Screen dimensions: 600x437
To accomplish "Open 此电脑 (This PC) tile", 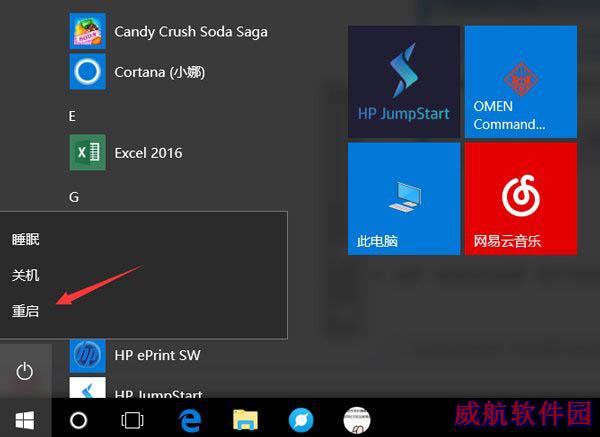I will pos(404,199).
